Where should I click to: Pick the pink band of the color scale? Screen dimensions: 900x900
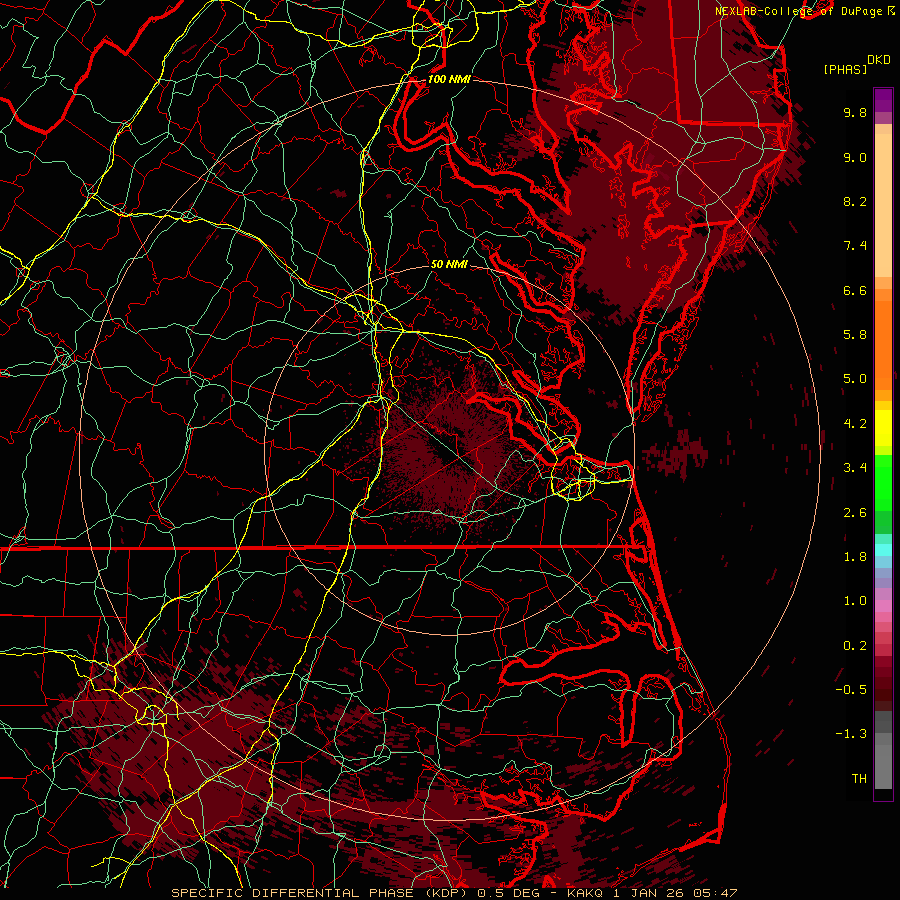pyautogui.click(x=883, y=606)
